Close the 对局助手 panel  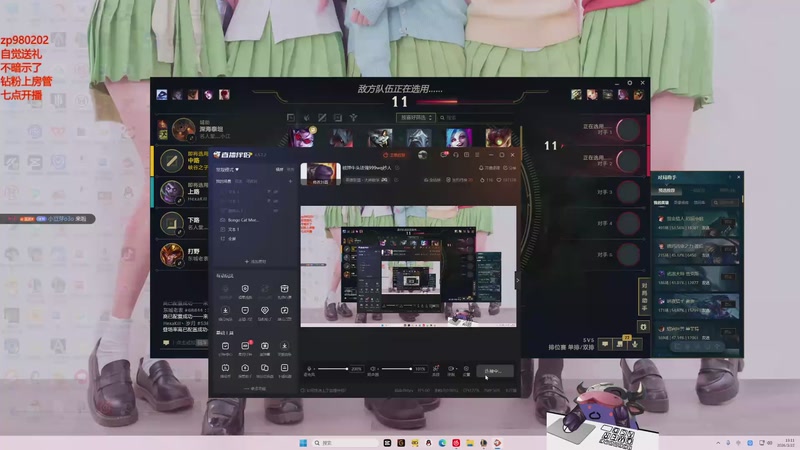[x=738, y=177]
